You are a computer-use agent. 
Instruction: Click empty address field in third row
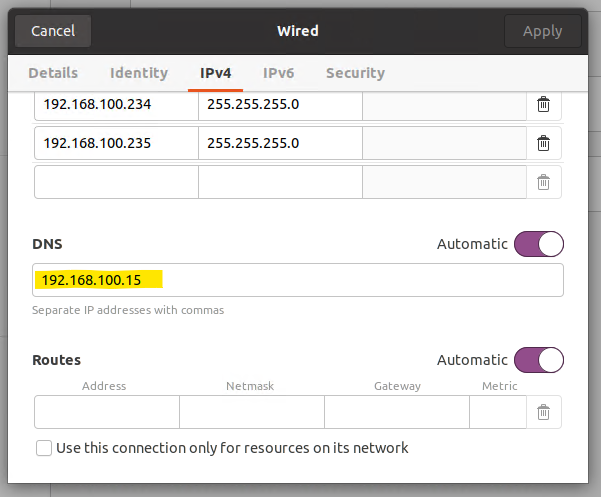tap(116, 182)
